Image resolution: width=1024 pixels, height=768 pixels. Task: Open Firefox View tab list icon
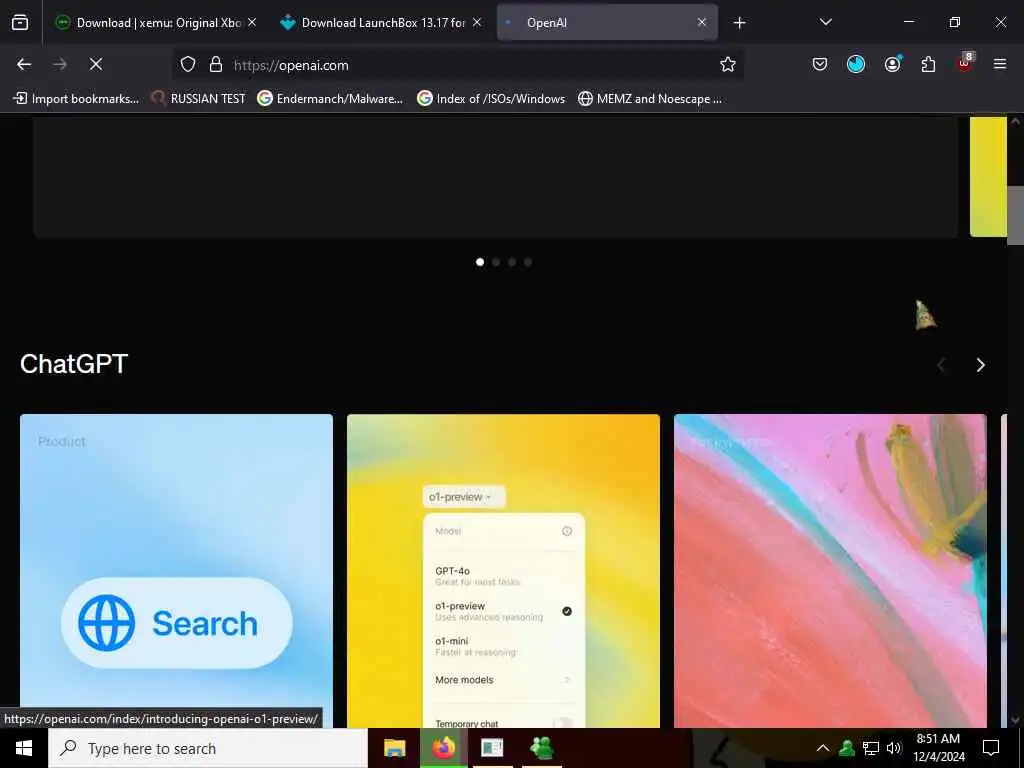coord(20,22)
